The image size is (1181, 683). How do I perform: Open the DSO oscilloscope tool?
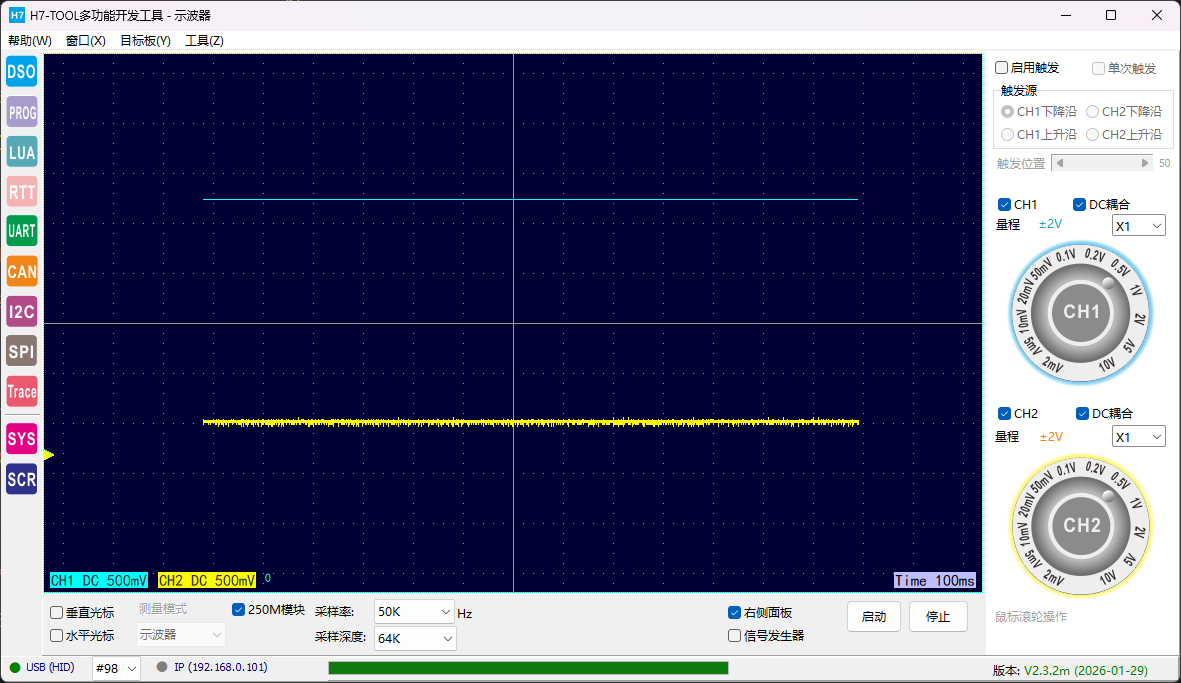(21, 71)
